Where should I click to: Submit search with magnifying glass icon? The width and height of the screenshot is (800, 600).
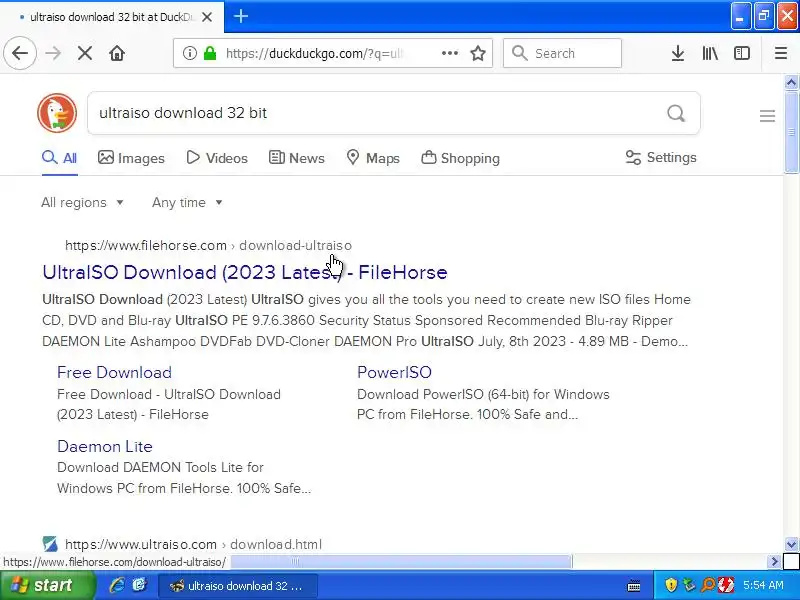[676, 113]
